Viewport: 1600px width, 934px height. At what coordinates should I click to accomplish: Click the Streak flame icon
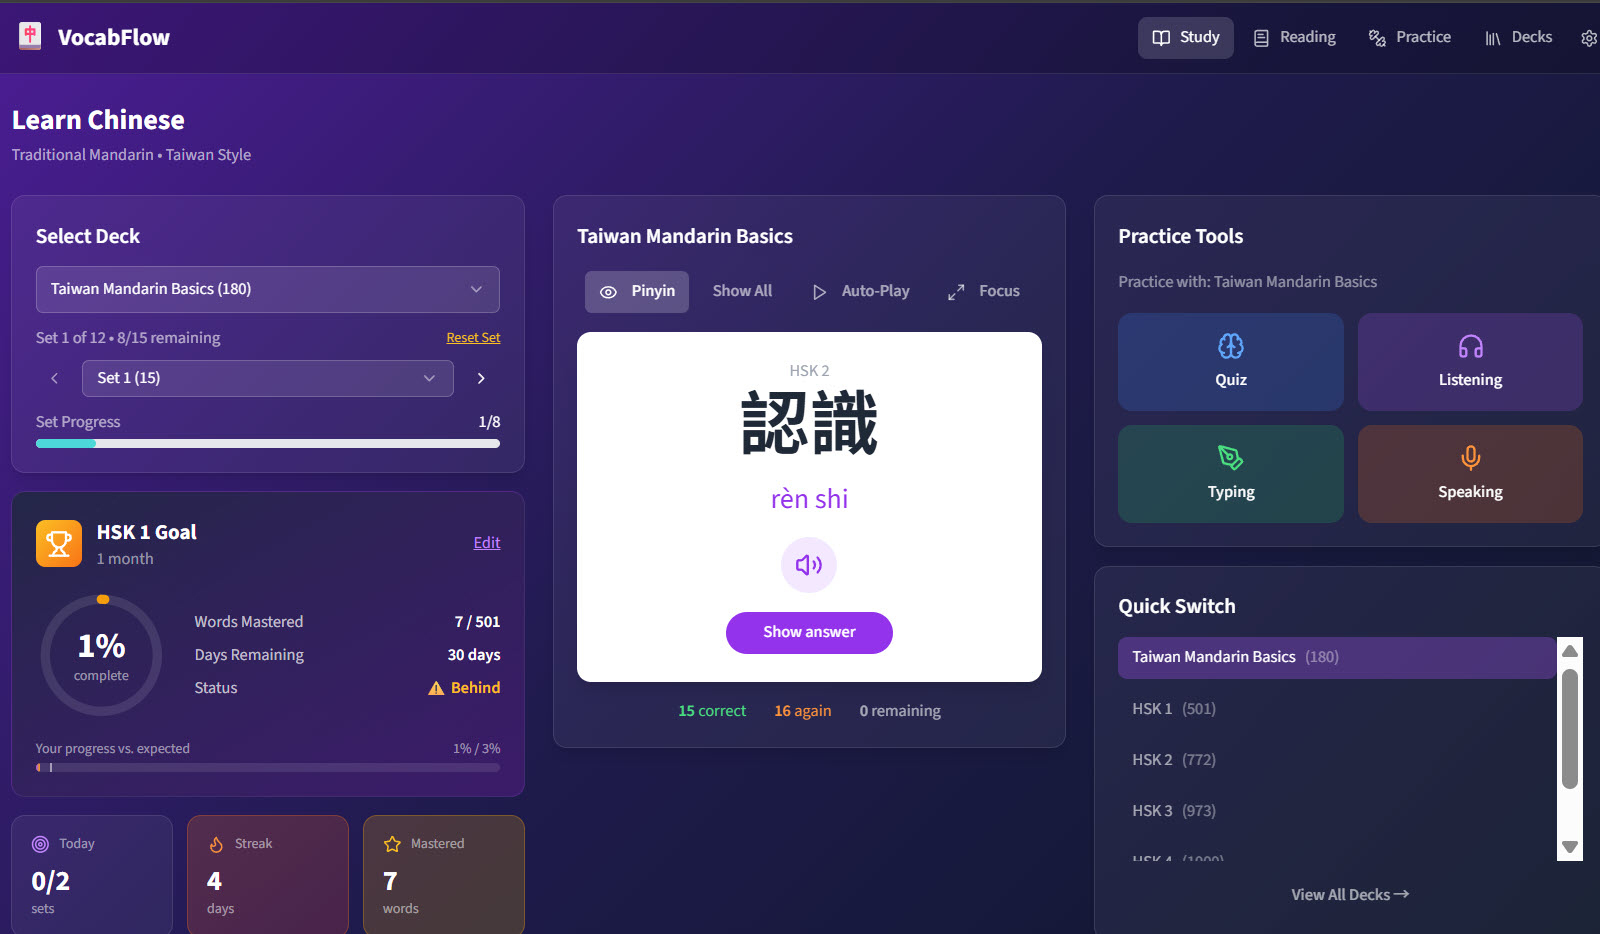(217, 843)
